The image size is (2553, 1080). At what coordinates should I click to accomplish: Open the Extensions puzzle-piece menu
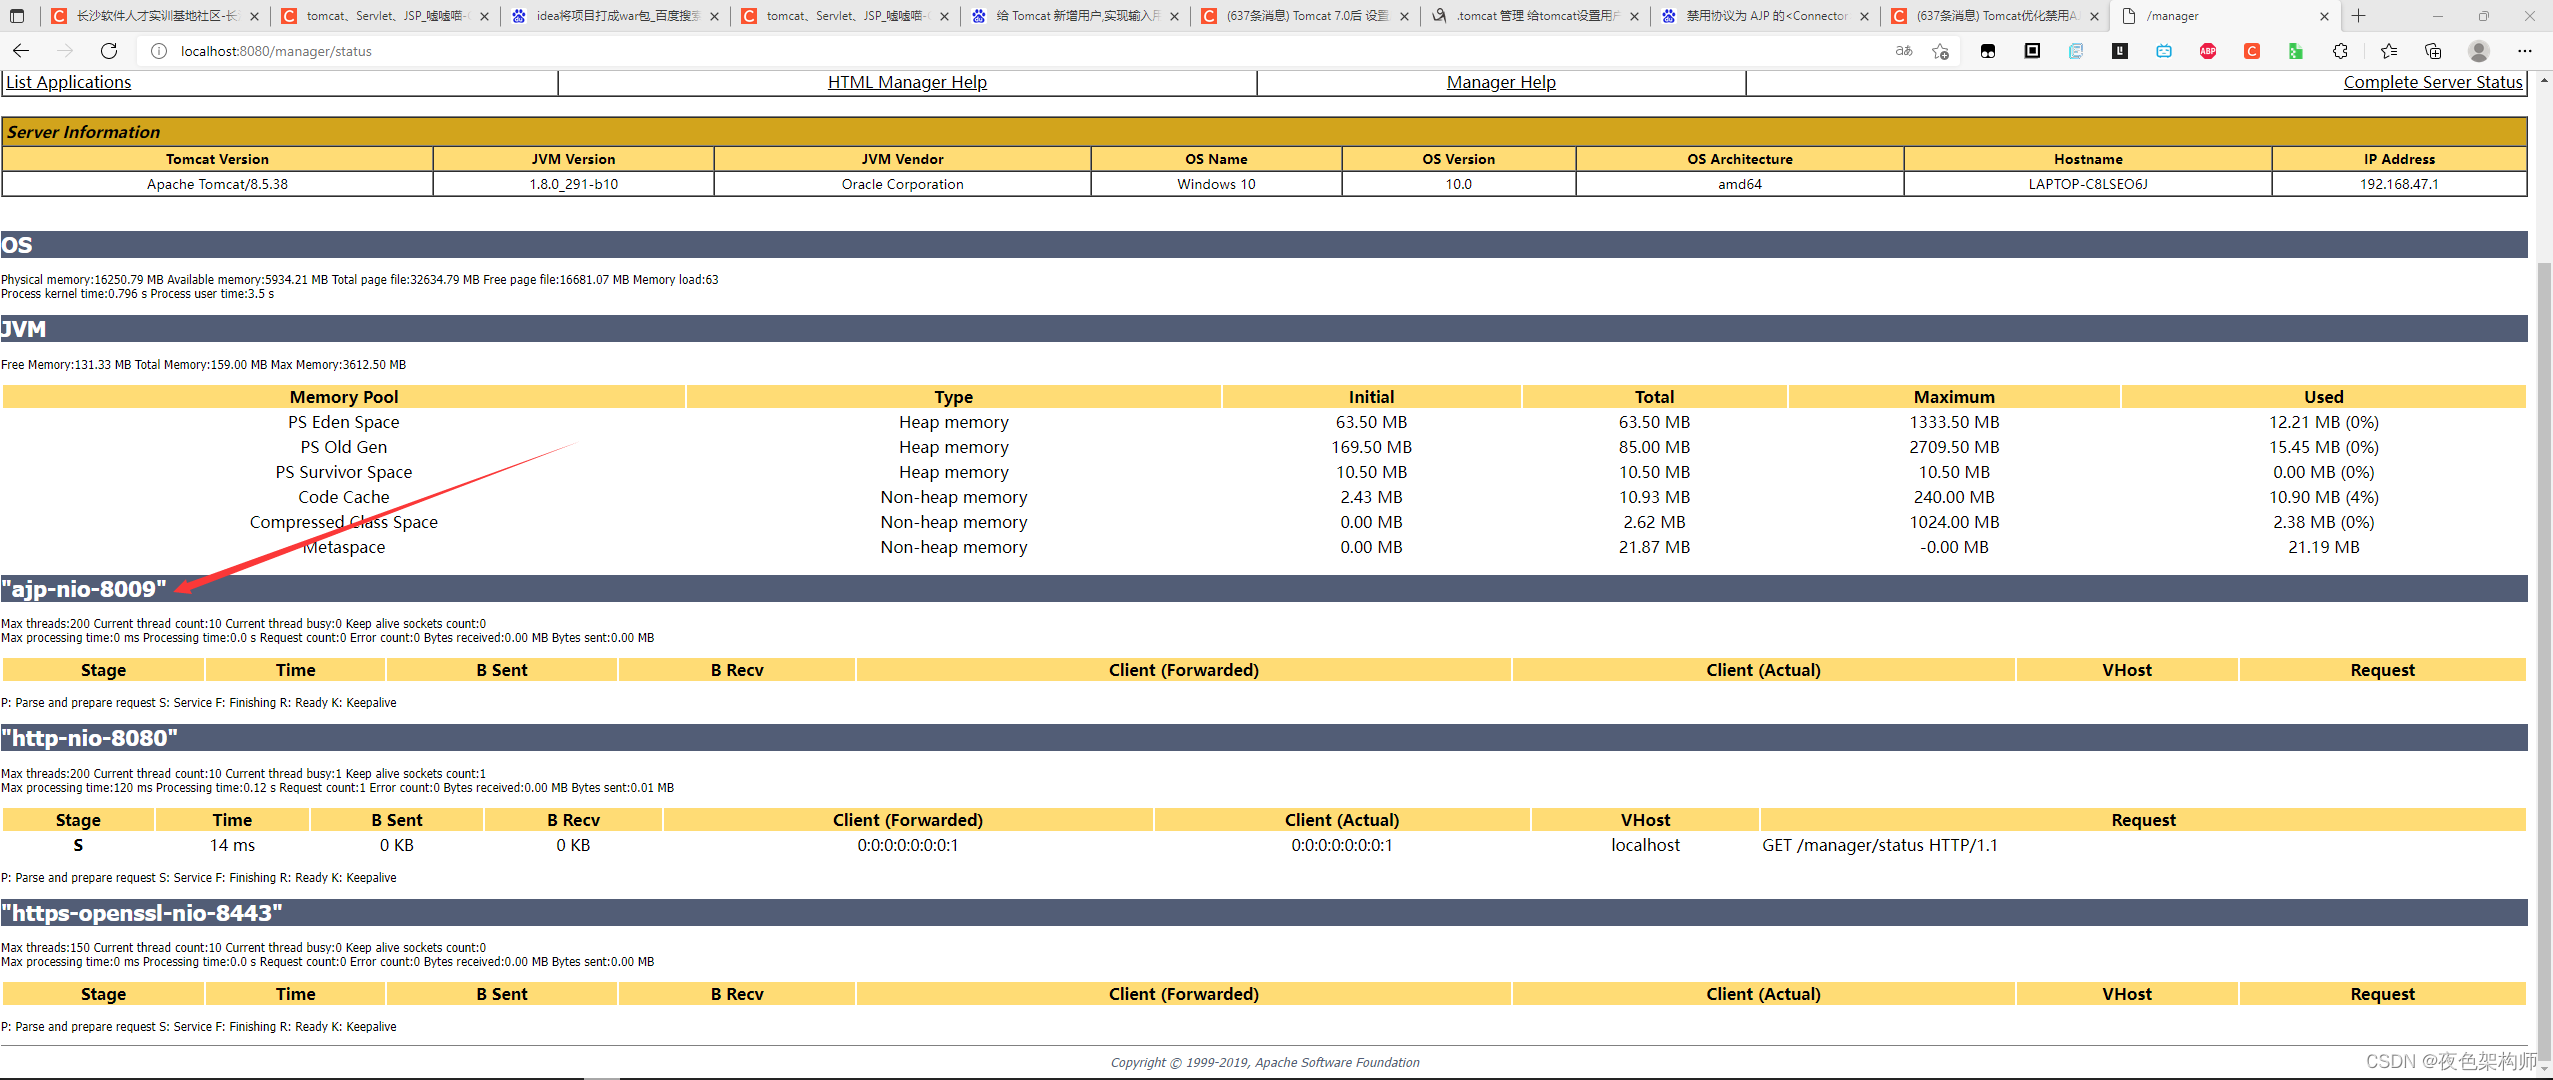2340,51
